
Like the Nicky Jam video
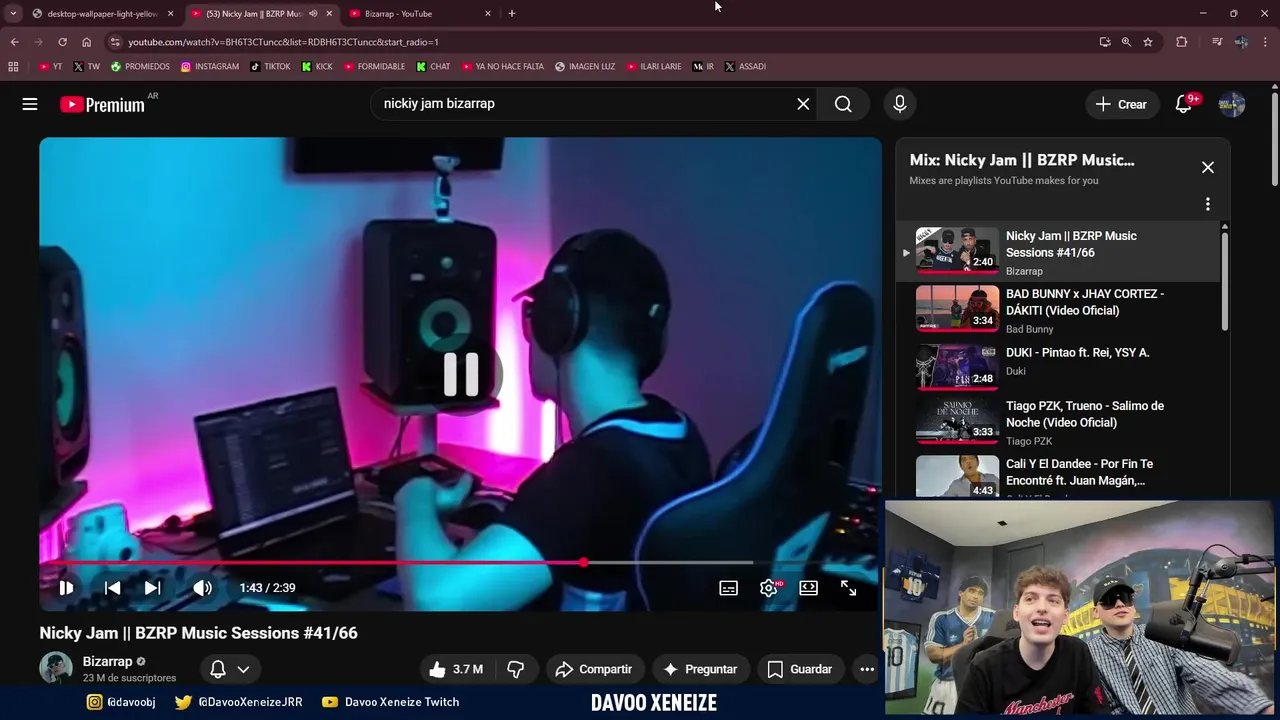tap(456, 669)
